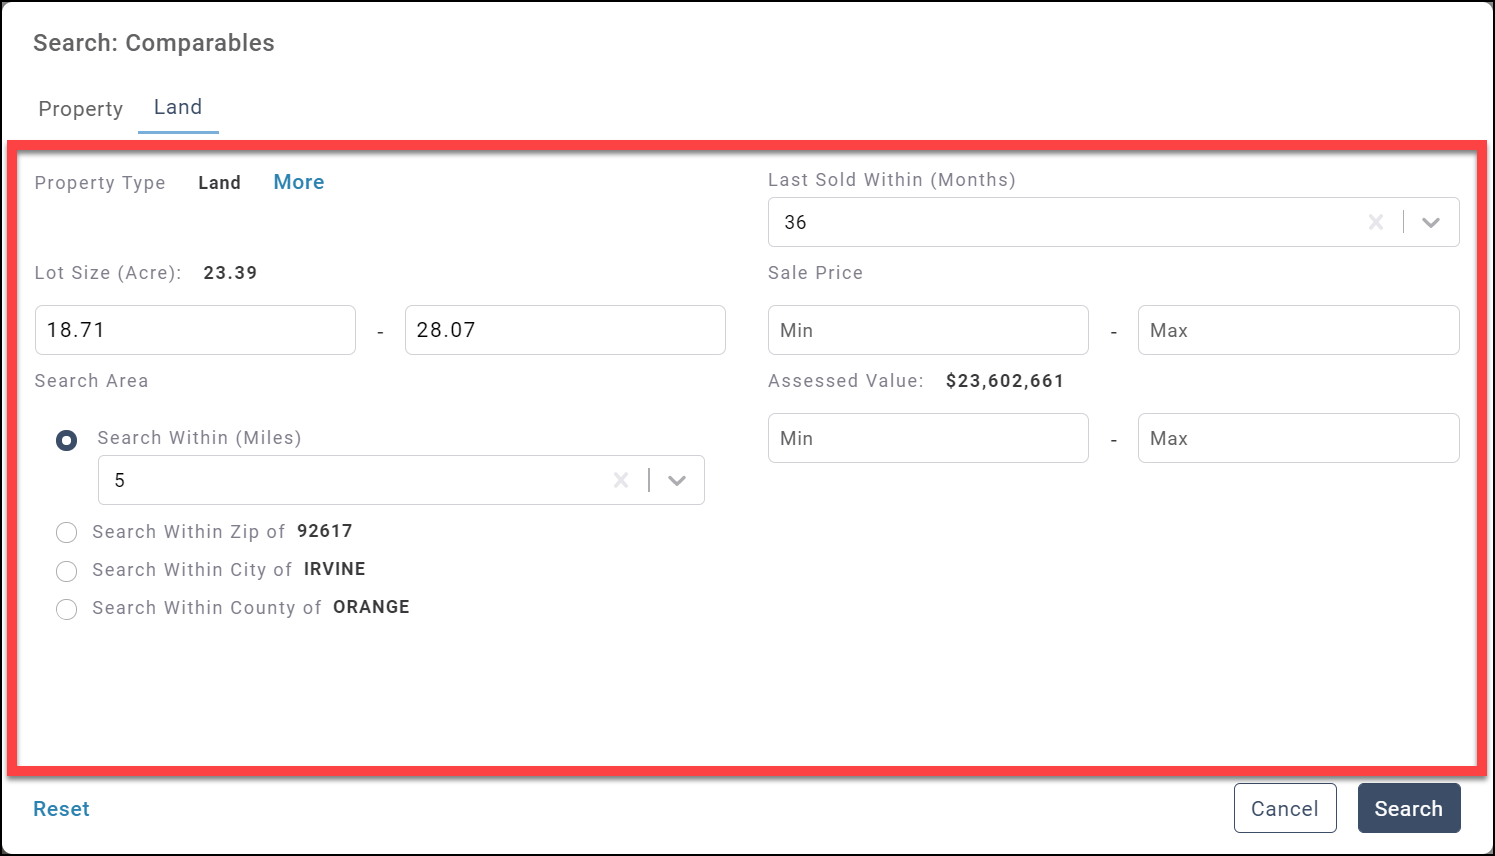The width and height of the screenshot is (1495, 856).
Task: Choose Search Within City of Irvine
Action: (67, 571)
